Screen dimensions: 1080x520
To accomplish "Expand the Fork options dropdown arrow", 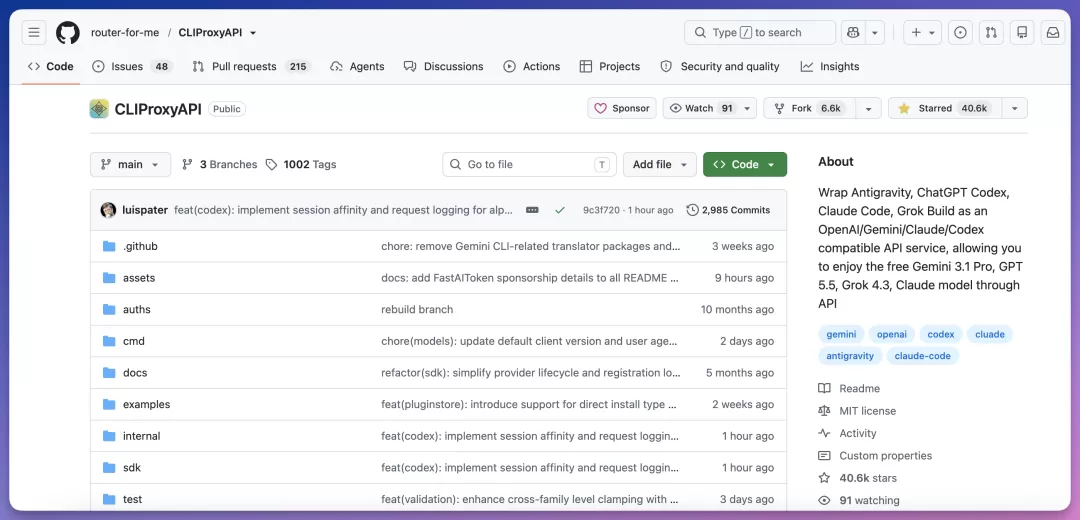I will tap(868, 108).
